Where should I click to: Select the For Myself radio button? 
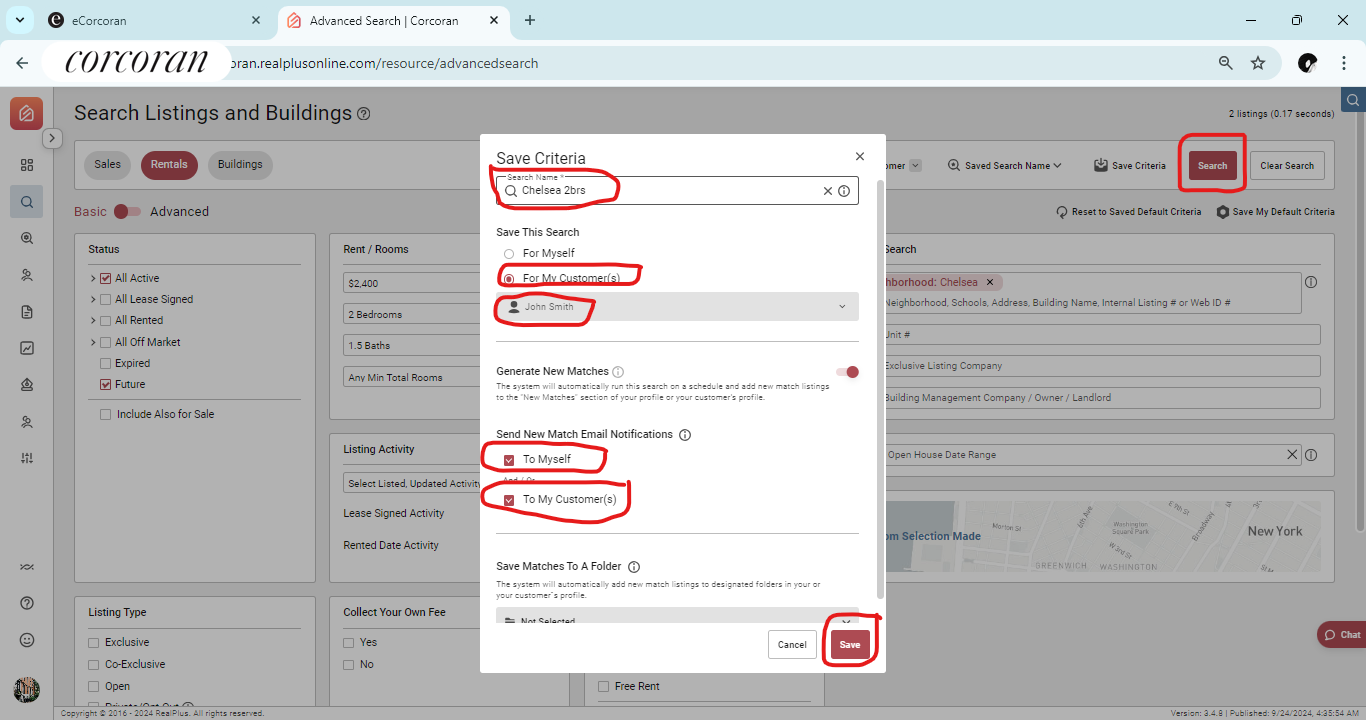pyautogui.click(x=509, y=254)
